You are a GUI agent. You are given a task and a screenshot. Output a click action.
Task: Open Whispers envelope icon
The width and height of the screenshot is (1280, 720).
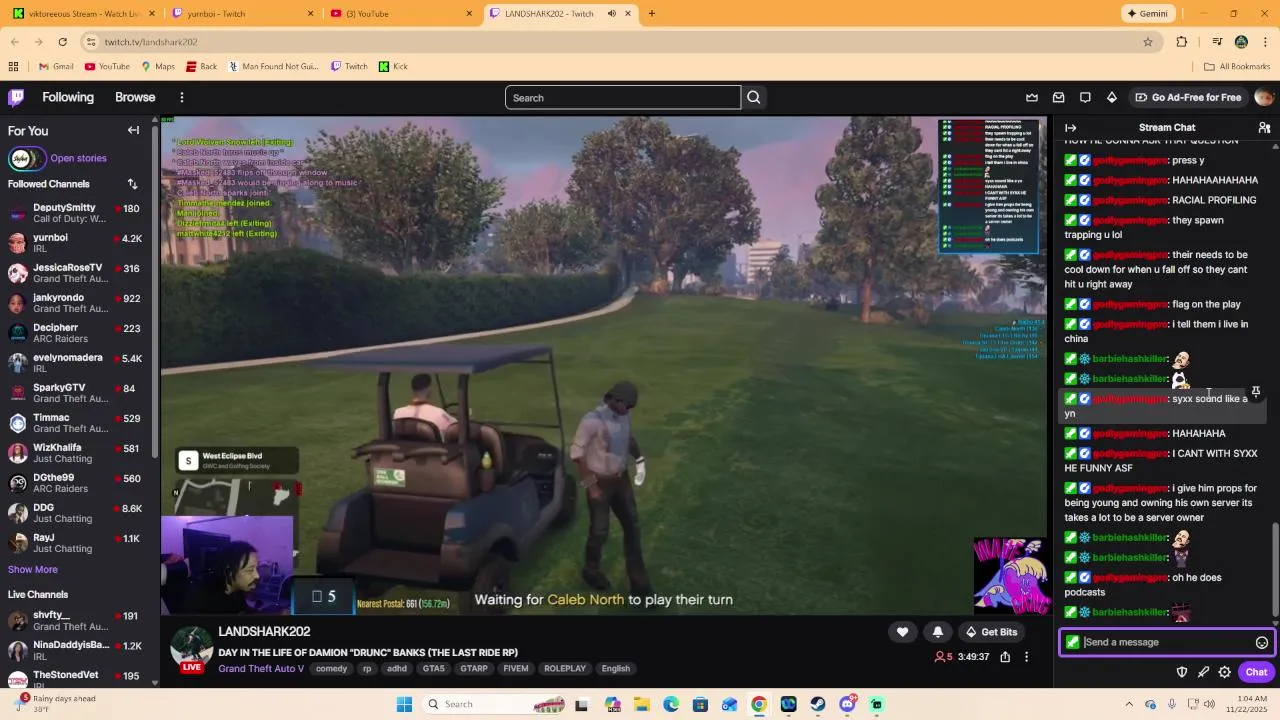(1058, 97)
